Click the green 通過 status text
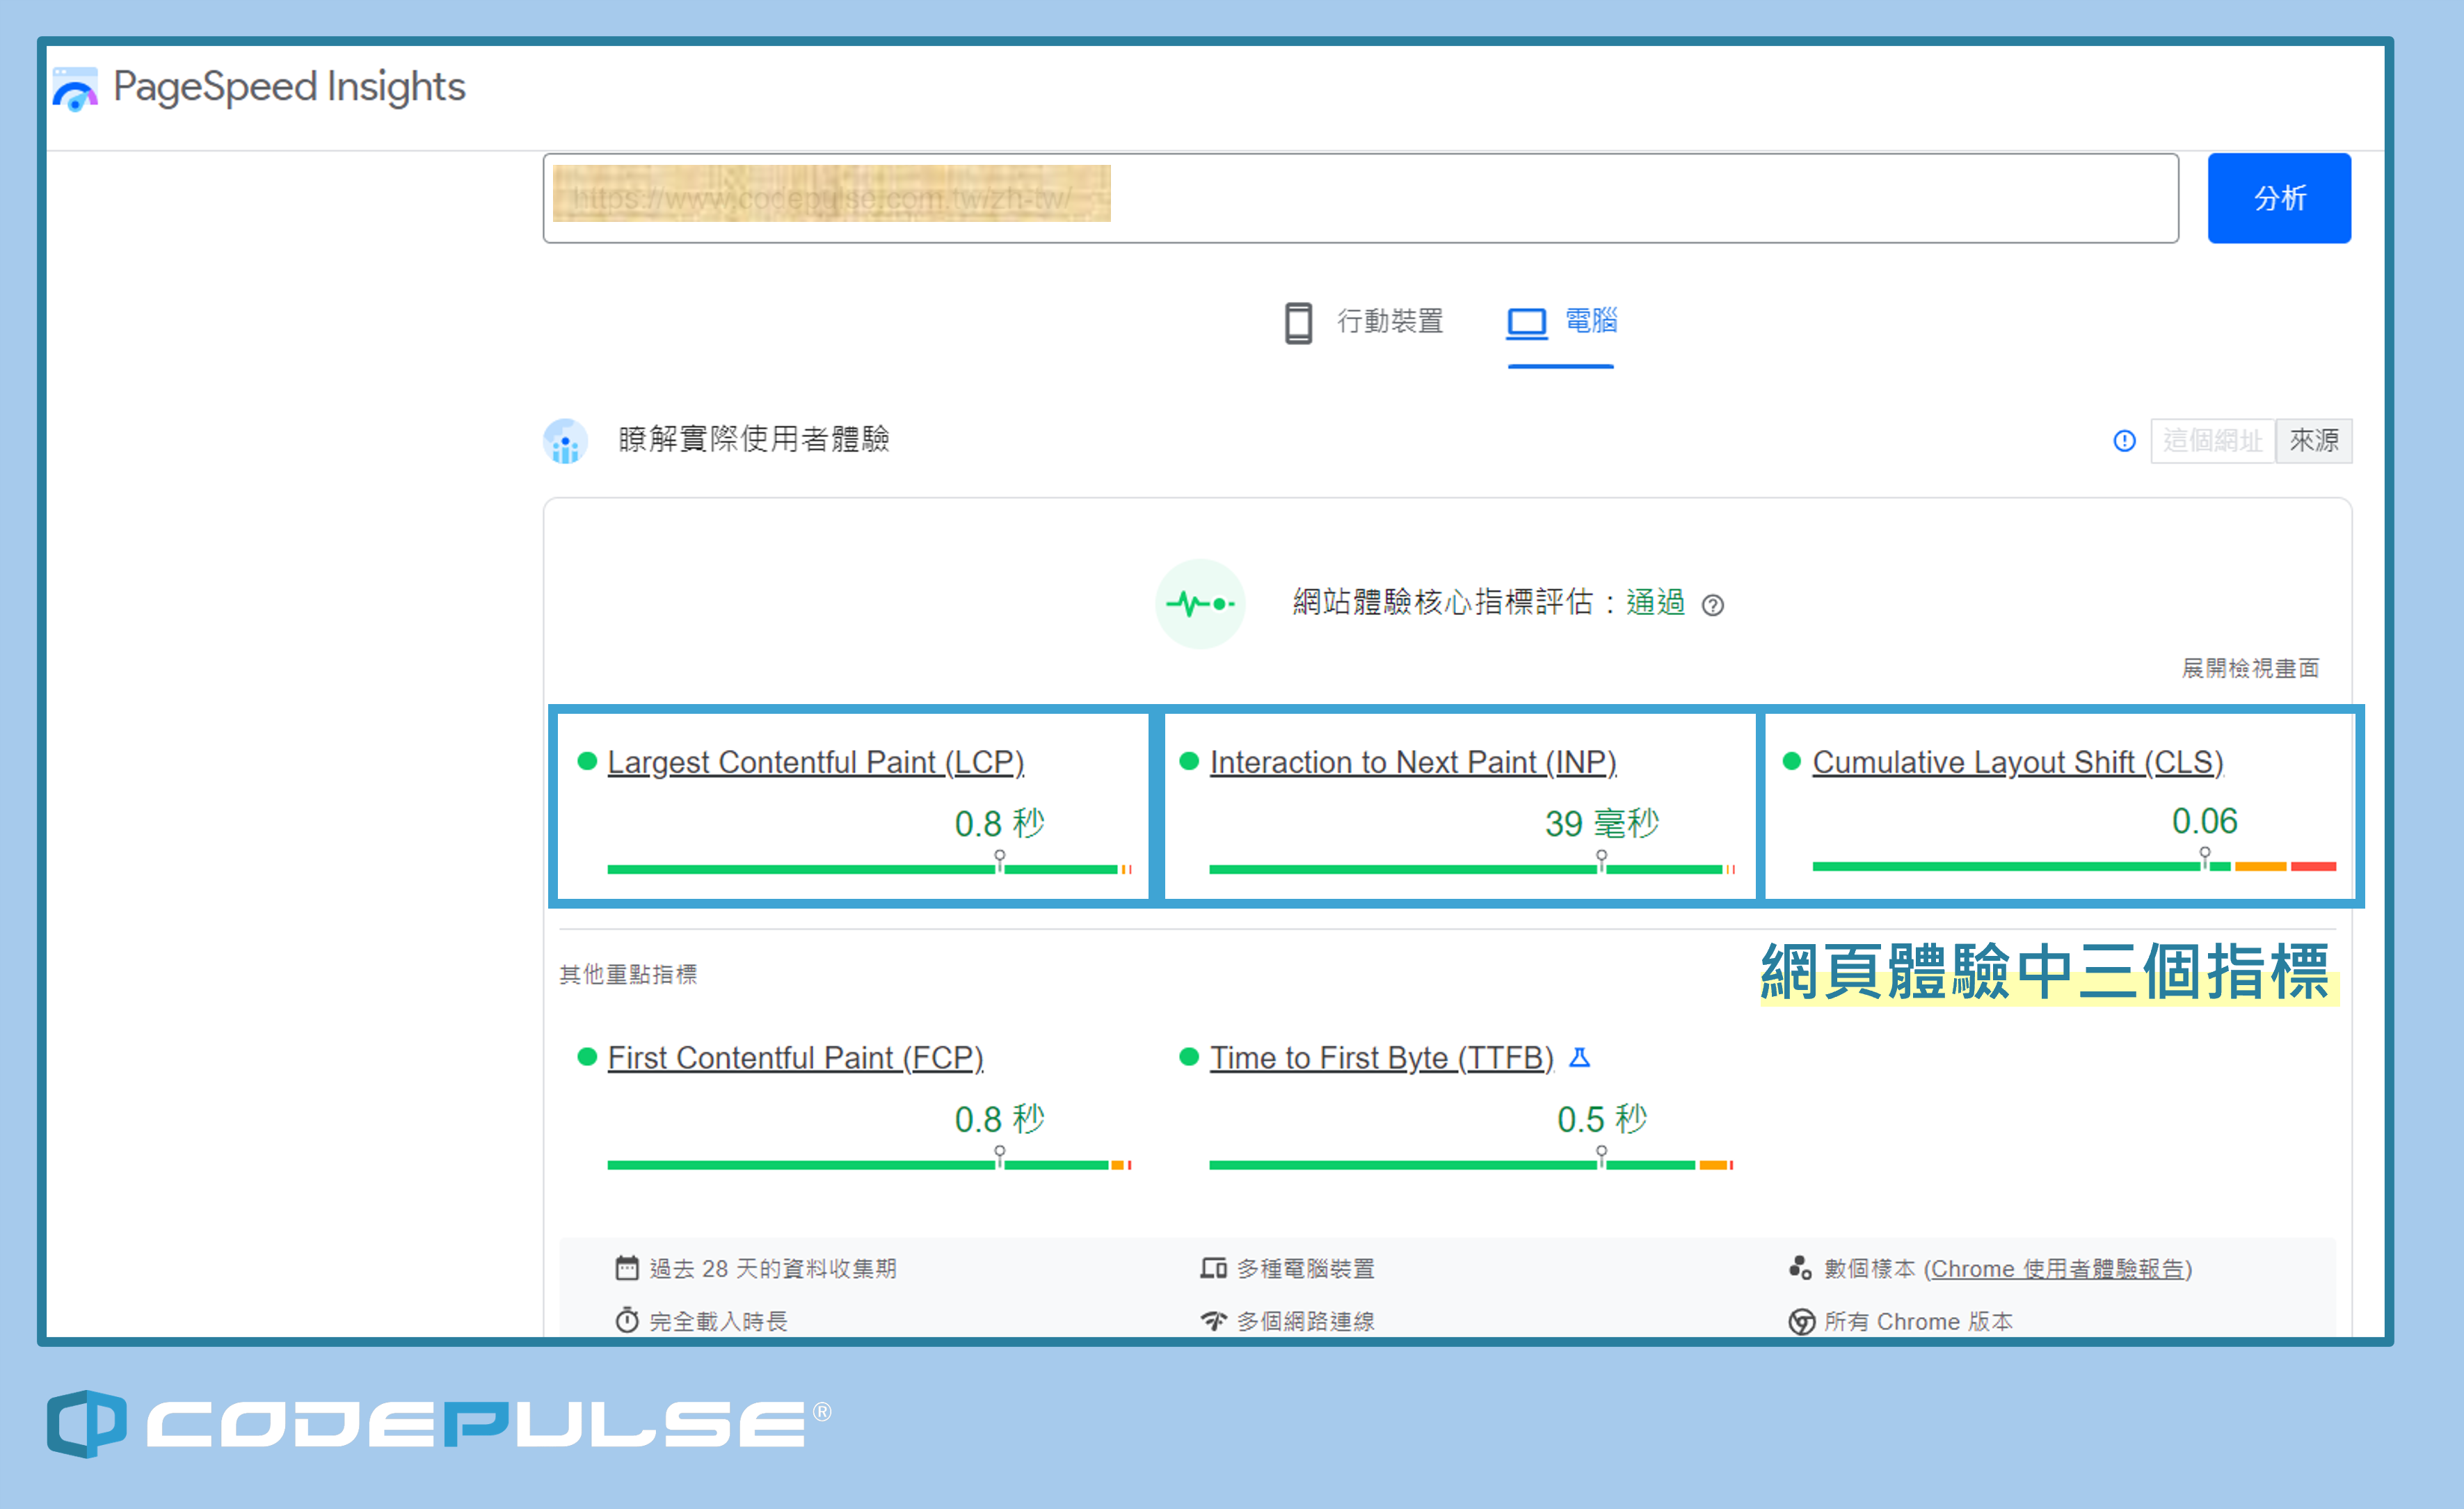 pos(1655,602)
